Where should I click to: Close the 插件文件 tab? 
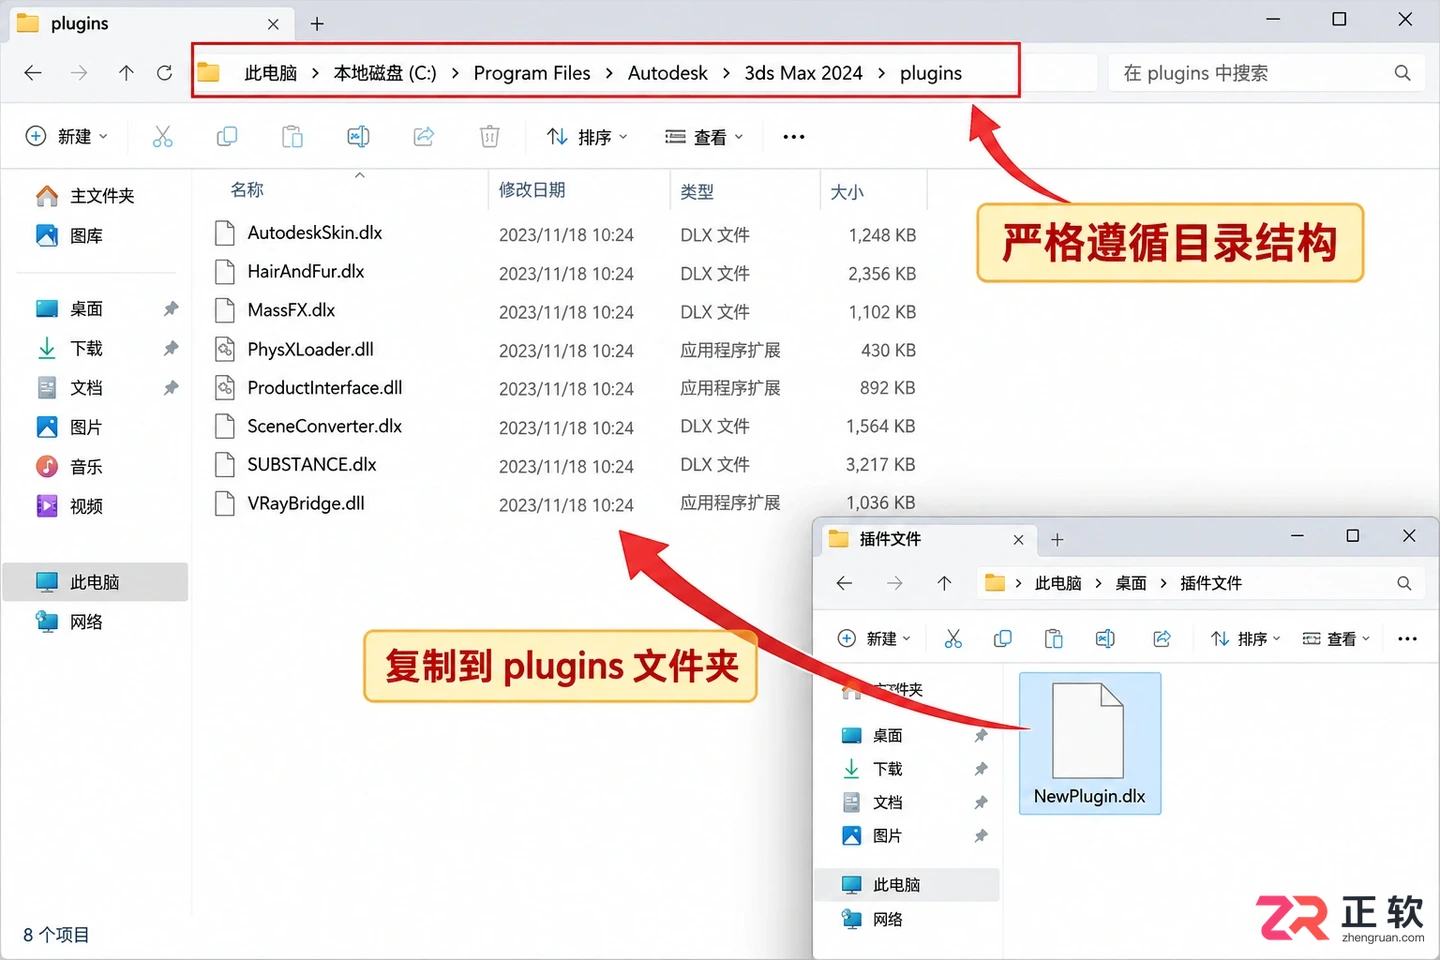tap(1018, 540)
